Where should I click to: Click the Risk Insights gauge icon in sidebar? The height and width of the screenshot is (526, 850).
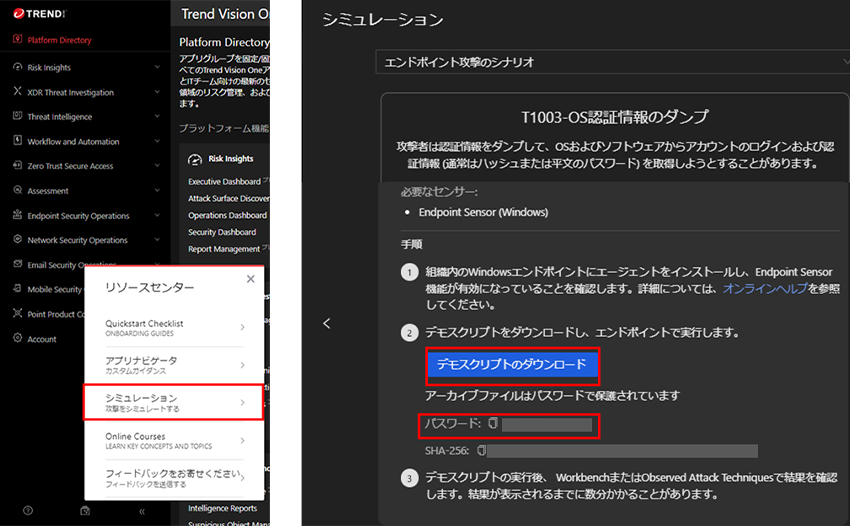[17, 67]
